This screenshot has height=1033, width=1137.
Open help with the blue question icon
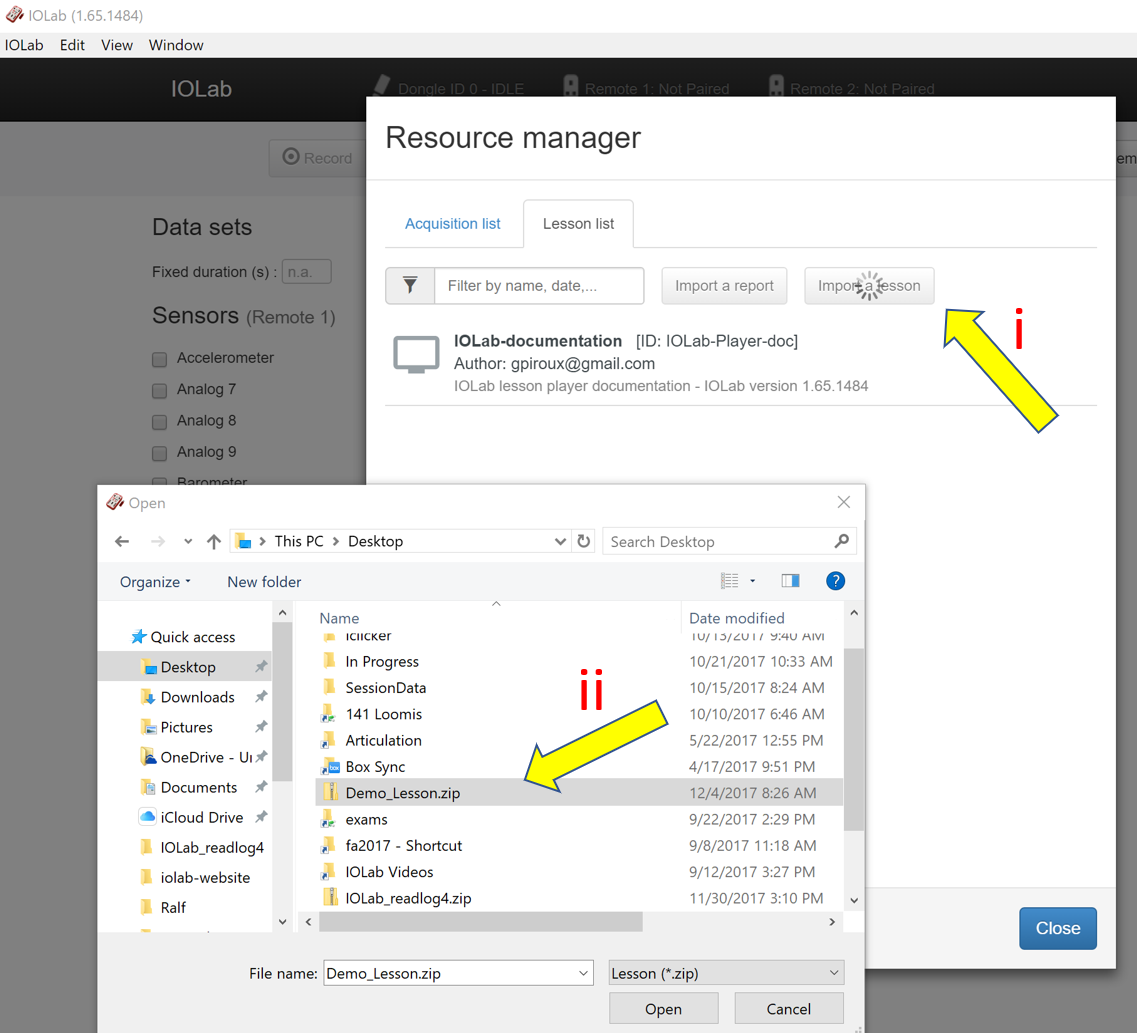tap(835, 581)
